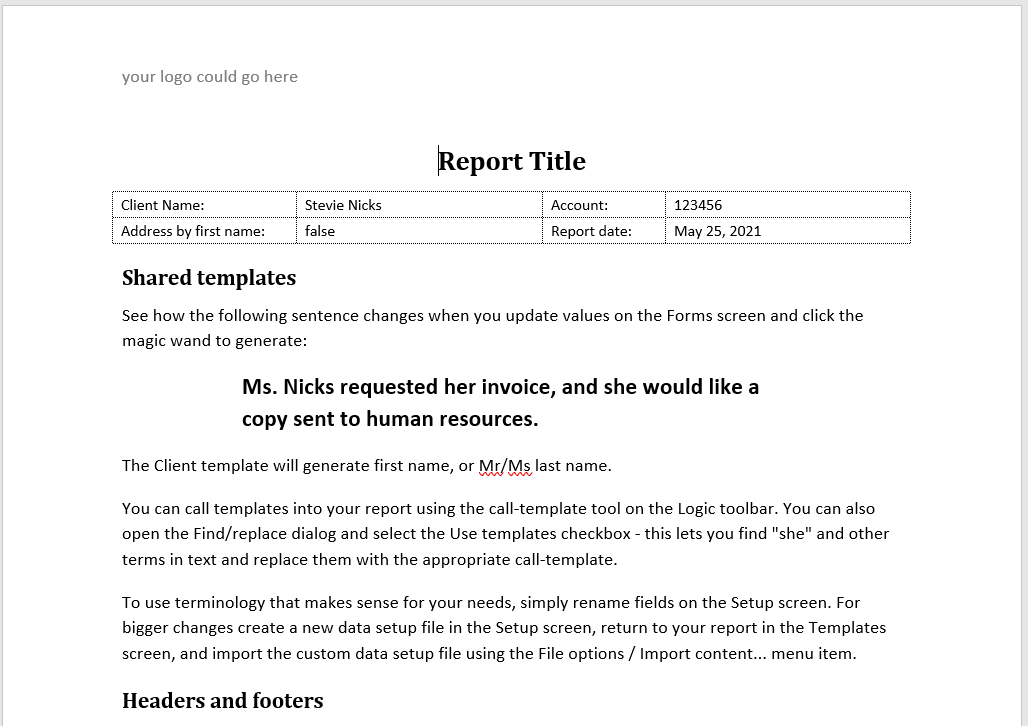Click the 'false' value cell
This screenshot has height=726, width=1028.
click(420, 231)
